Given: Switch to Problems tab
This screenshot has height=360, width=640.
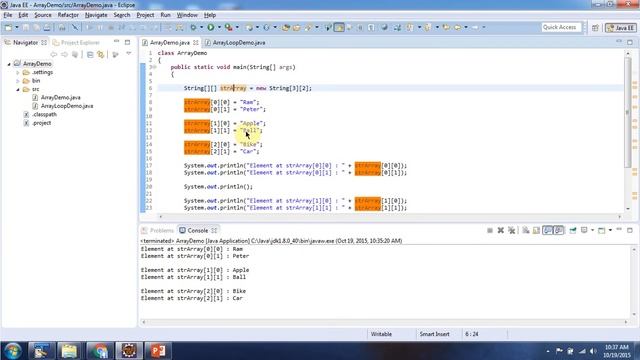Looking at the screenshot, I should 158,231.
